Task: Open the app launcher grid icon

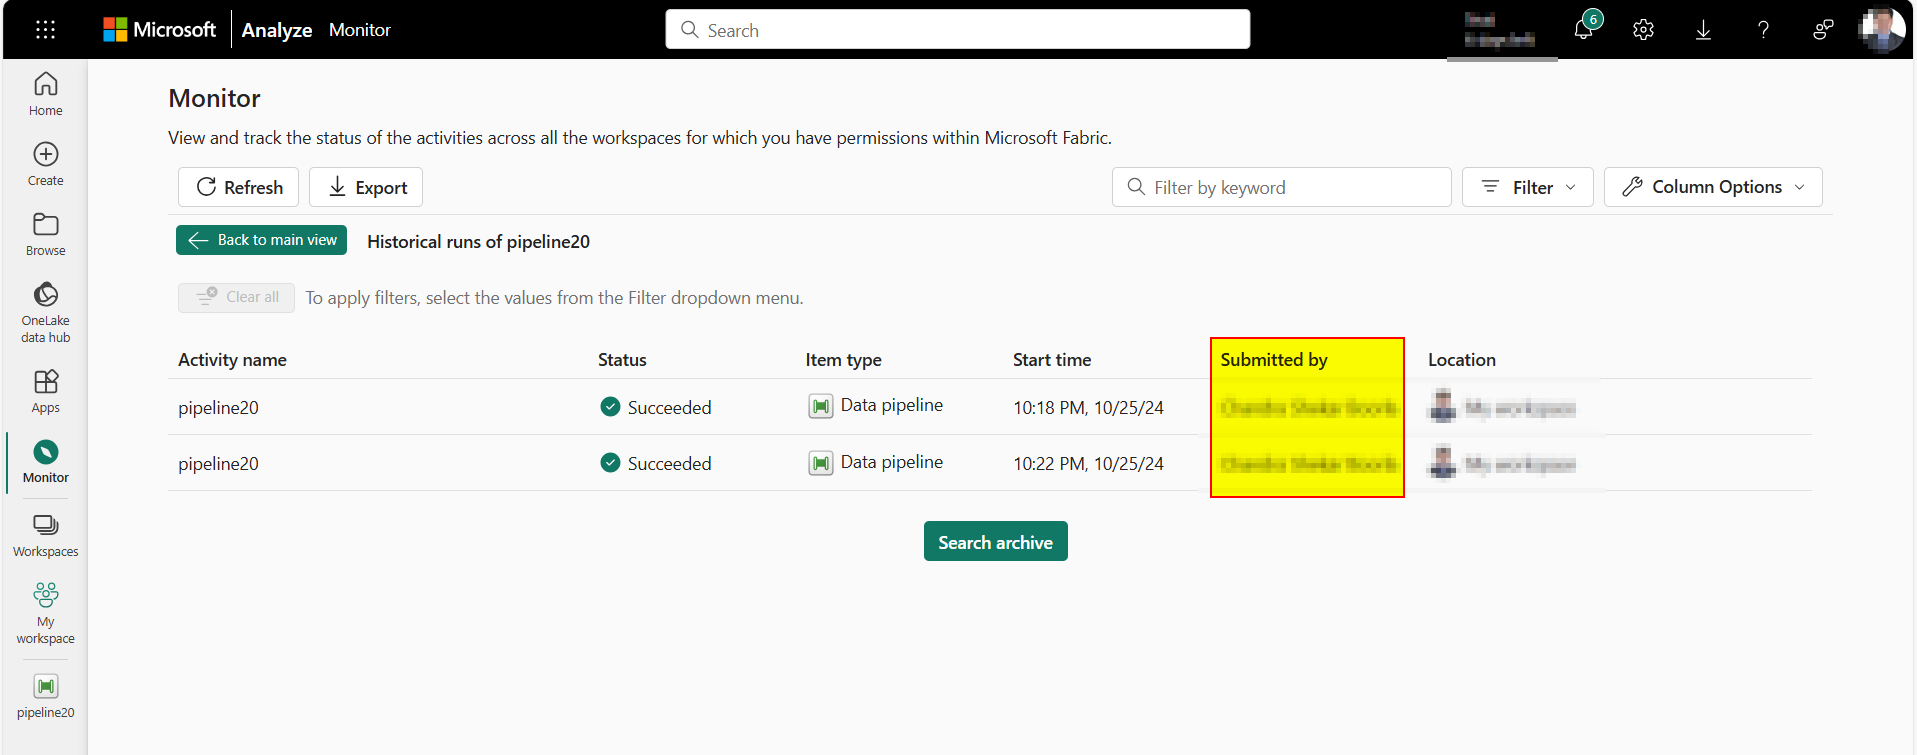Action: 45,30
